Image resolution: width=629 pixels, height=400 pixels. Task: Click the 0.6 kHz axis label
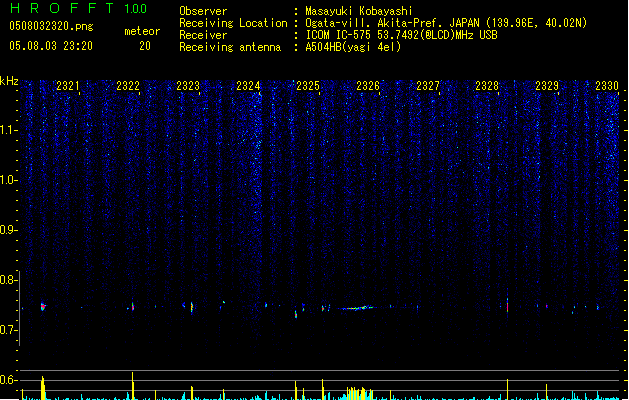9,380
